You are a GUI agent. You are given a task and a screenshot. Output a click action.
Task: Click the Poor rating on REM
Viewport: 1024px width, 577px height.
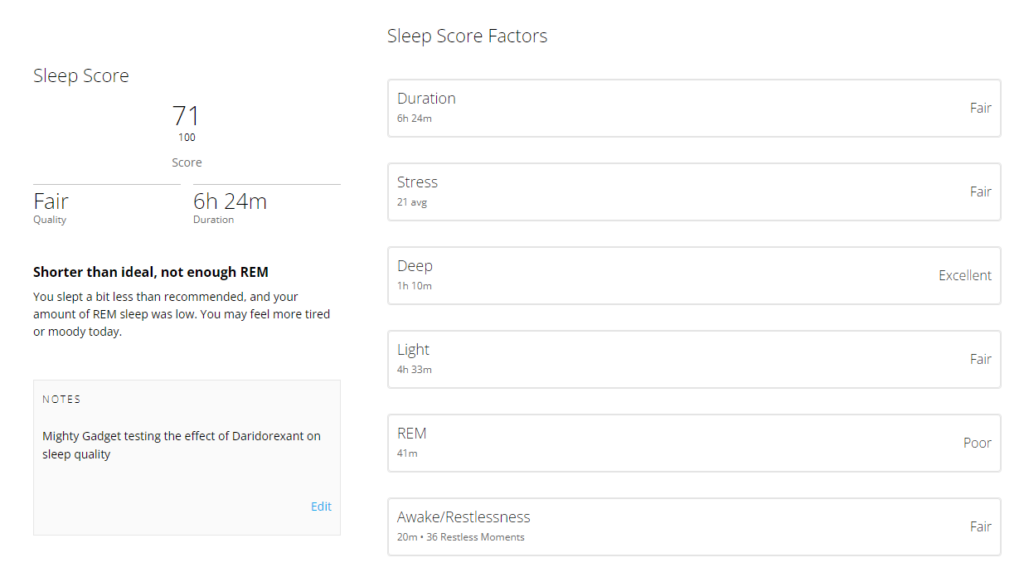pyautogui.click(x=977, y=443)
